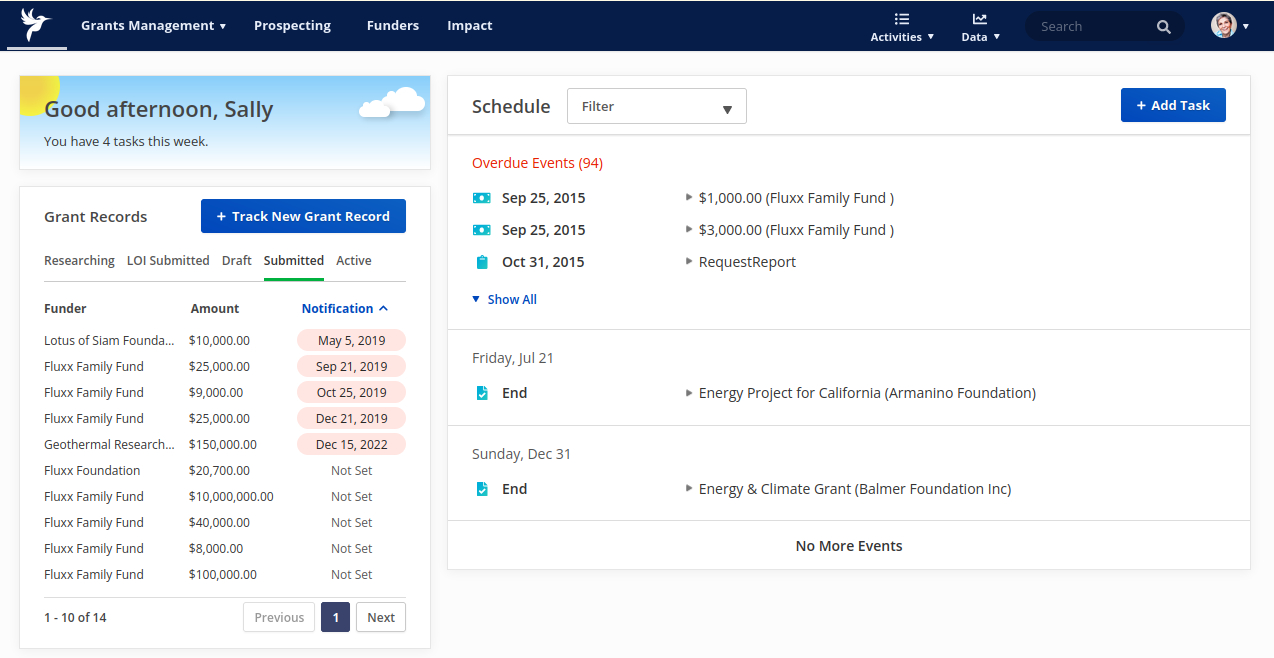Open Geothermal Research grant record
This screenshot has height=658, width=1274.
tap(109, 444)
